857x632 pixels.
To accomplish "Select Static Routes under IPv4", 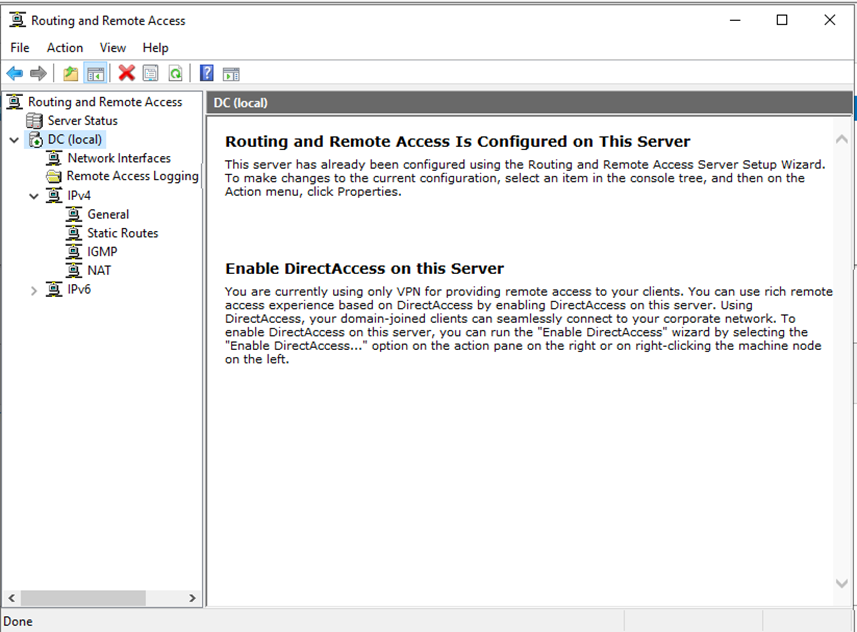I will point(122,233).
